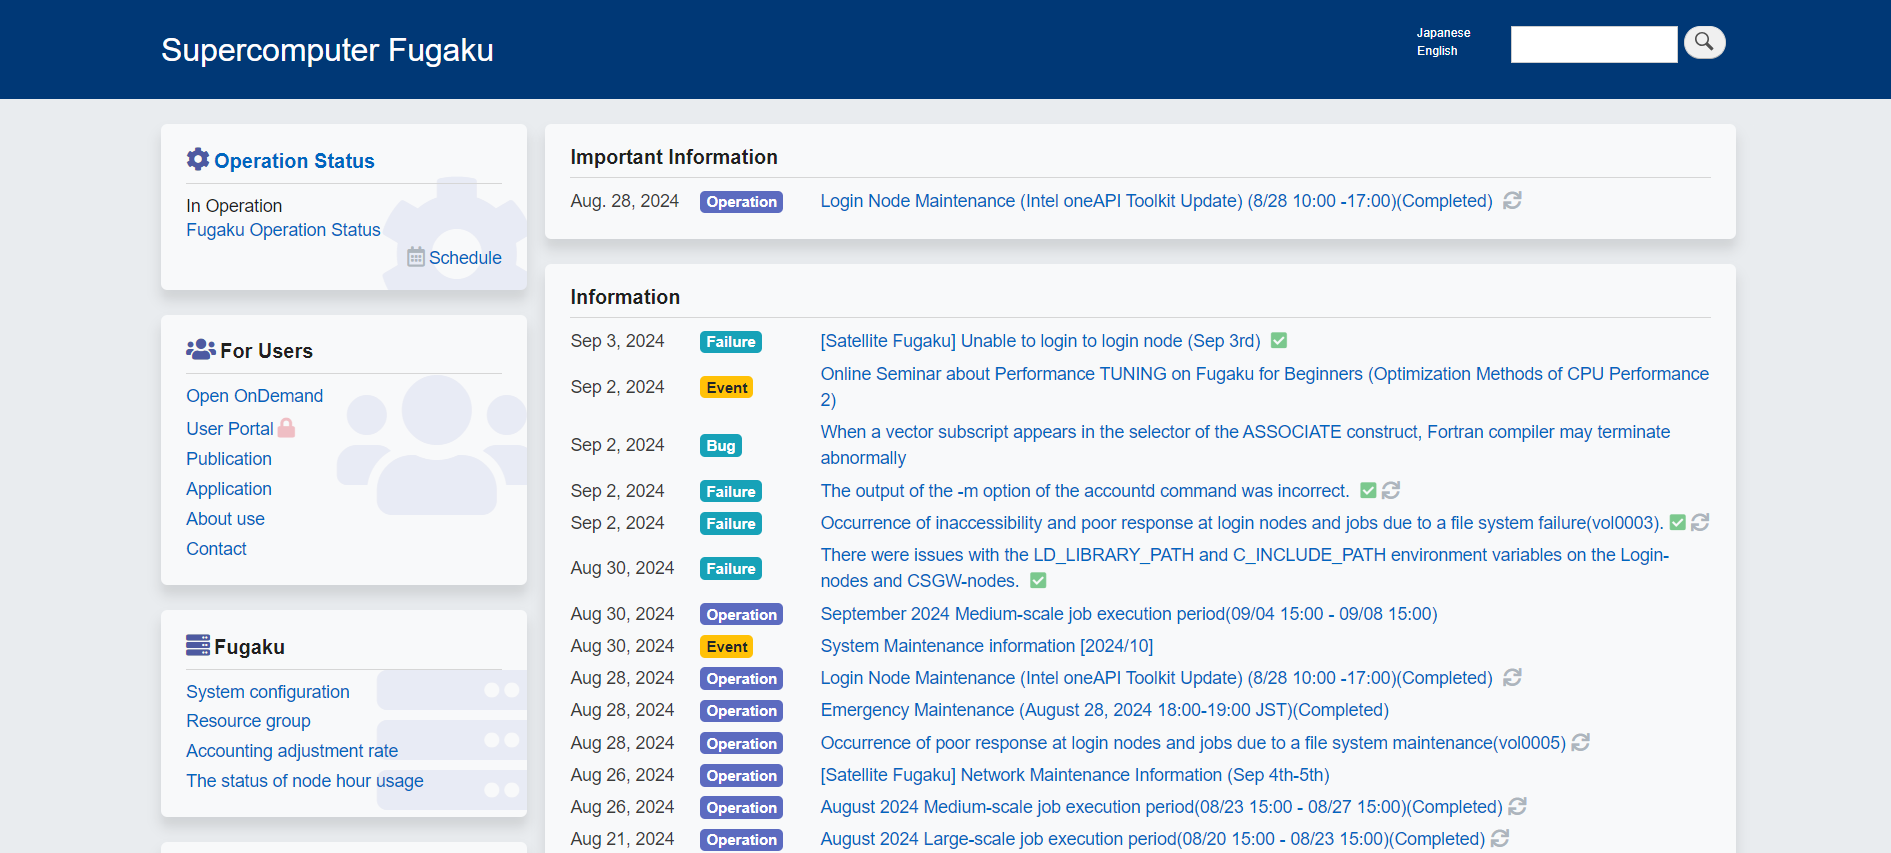Click green checkmark beside Satellite Fugaku login failure
This screenshot has width=1891, height=853.
[1278, 341]
